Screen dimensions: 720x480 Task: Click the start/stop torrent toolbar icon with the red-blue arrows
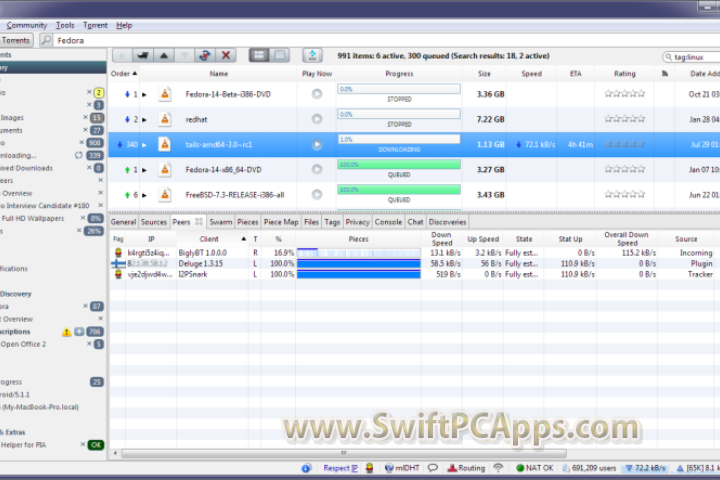point(205,56)
